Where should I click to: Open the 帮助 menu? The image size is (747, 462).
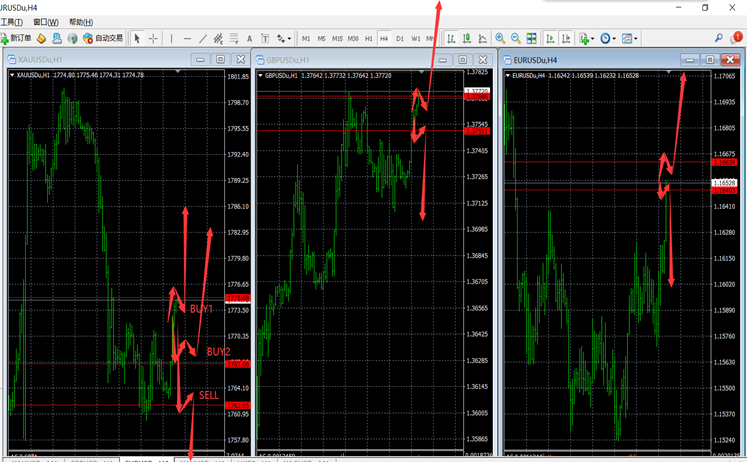81,21
